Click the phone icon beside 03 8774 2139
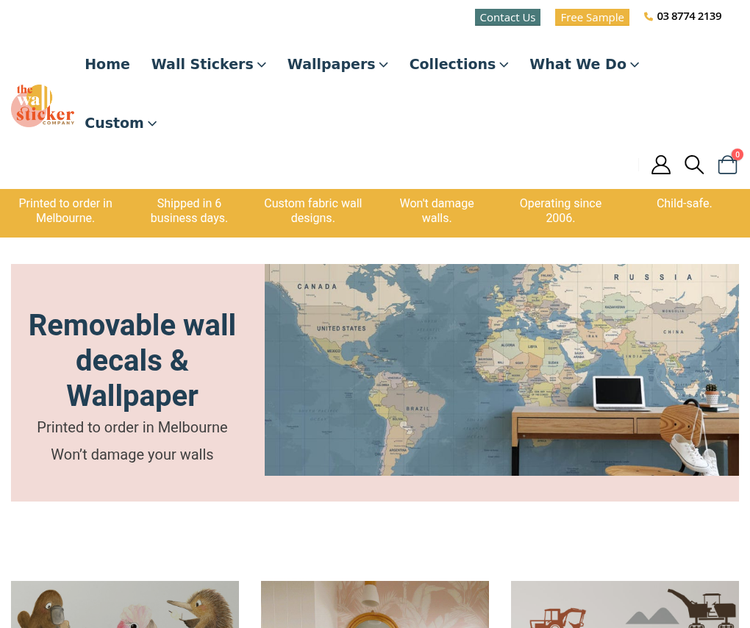 648,17
